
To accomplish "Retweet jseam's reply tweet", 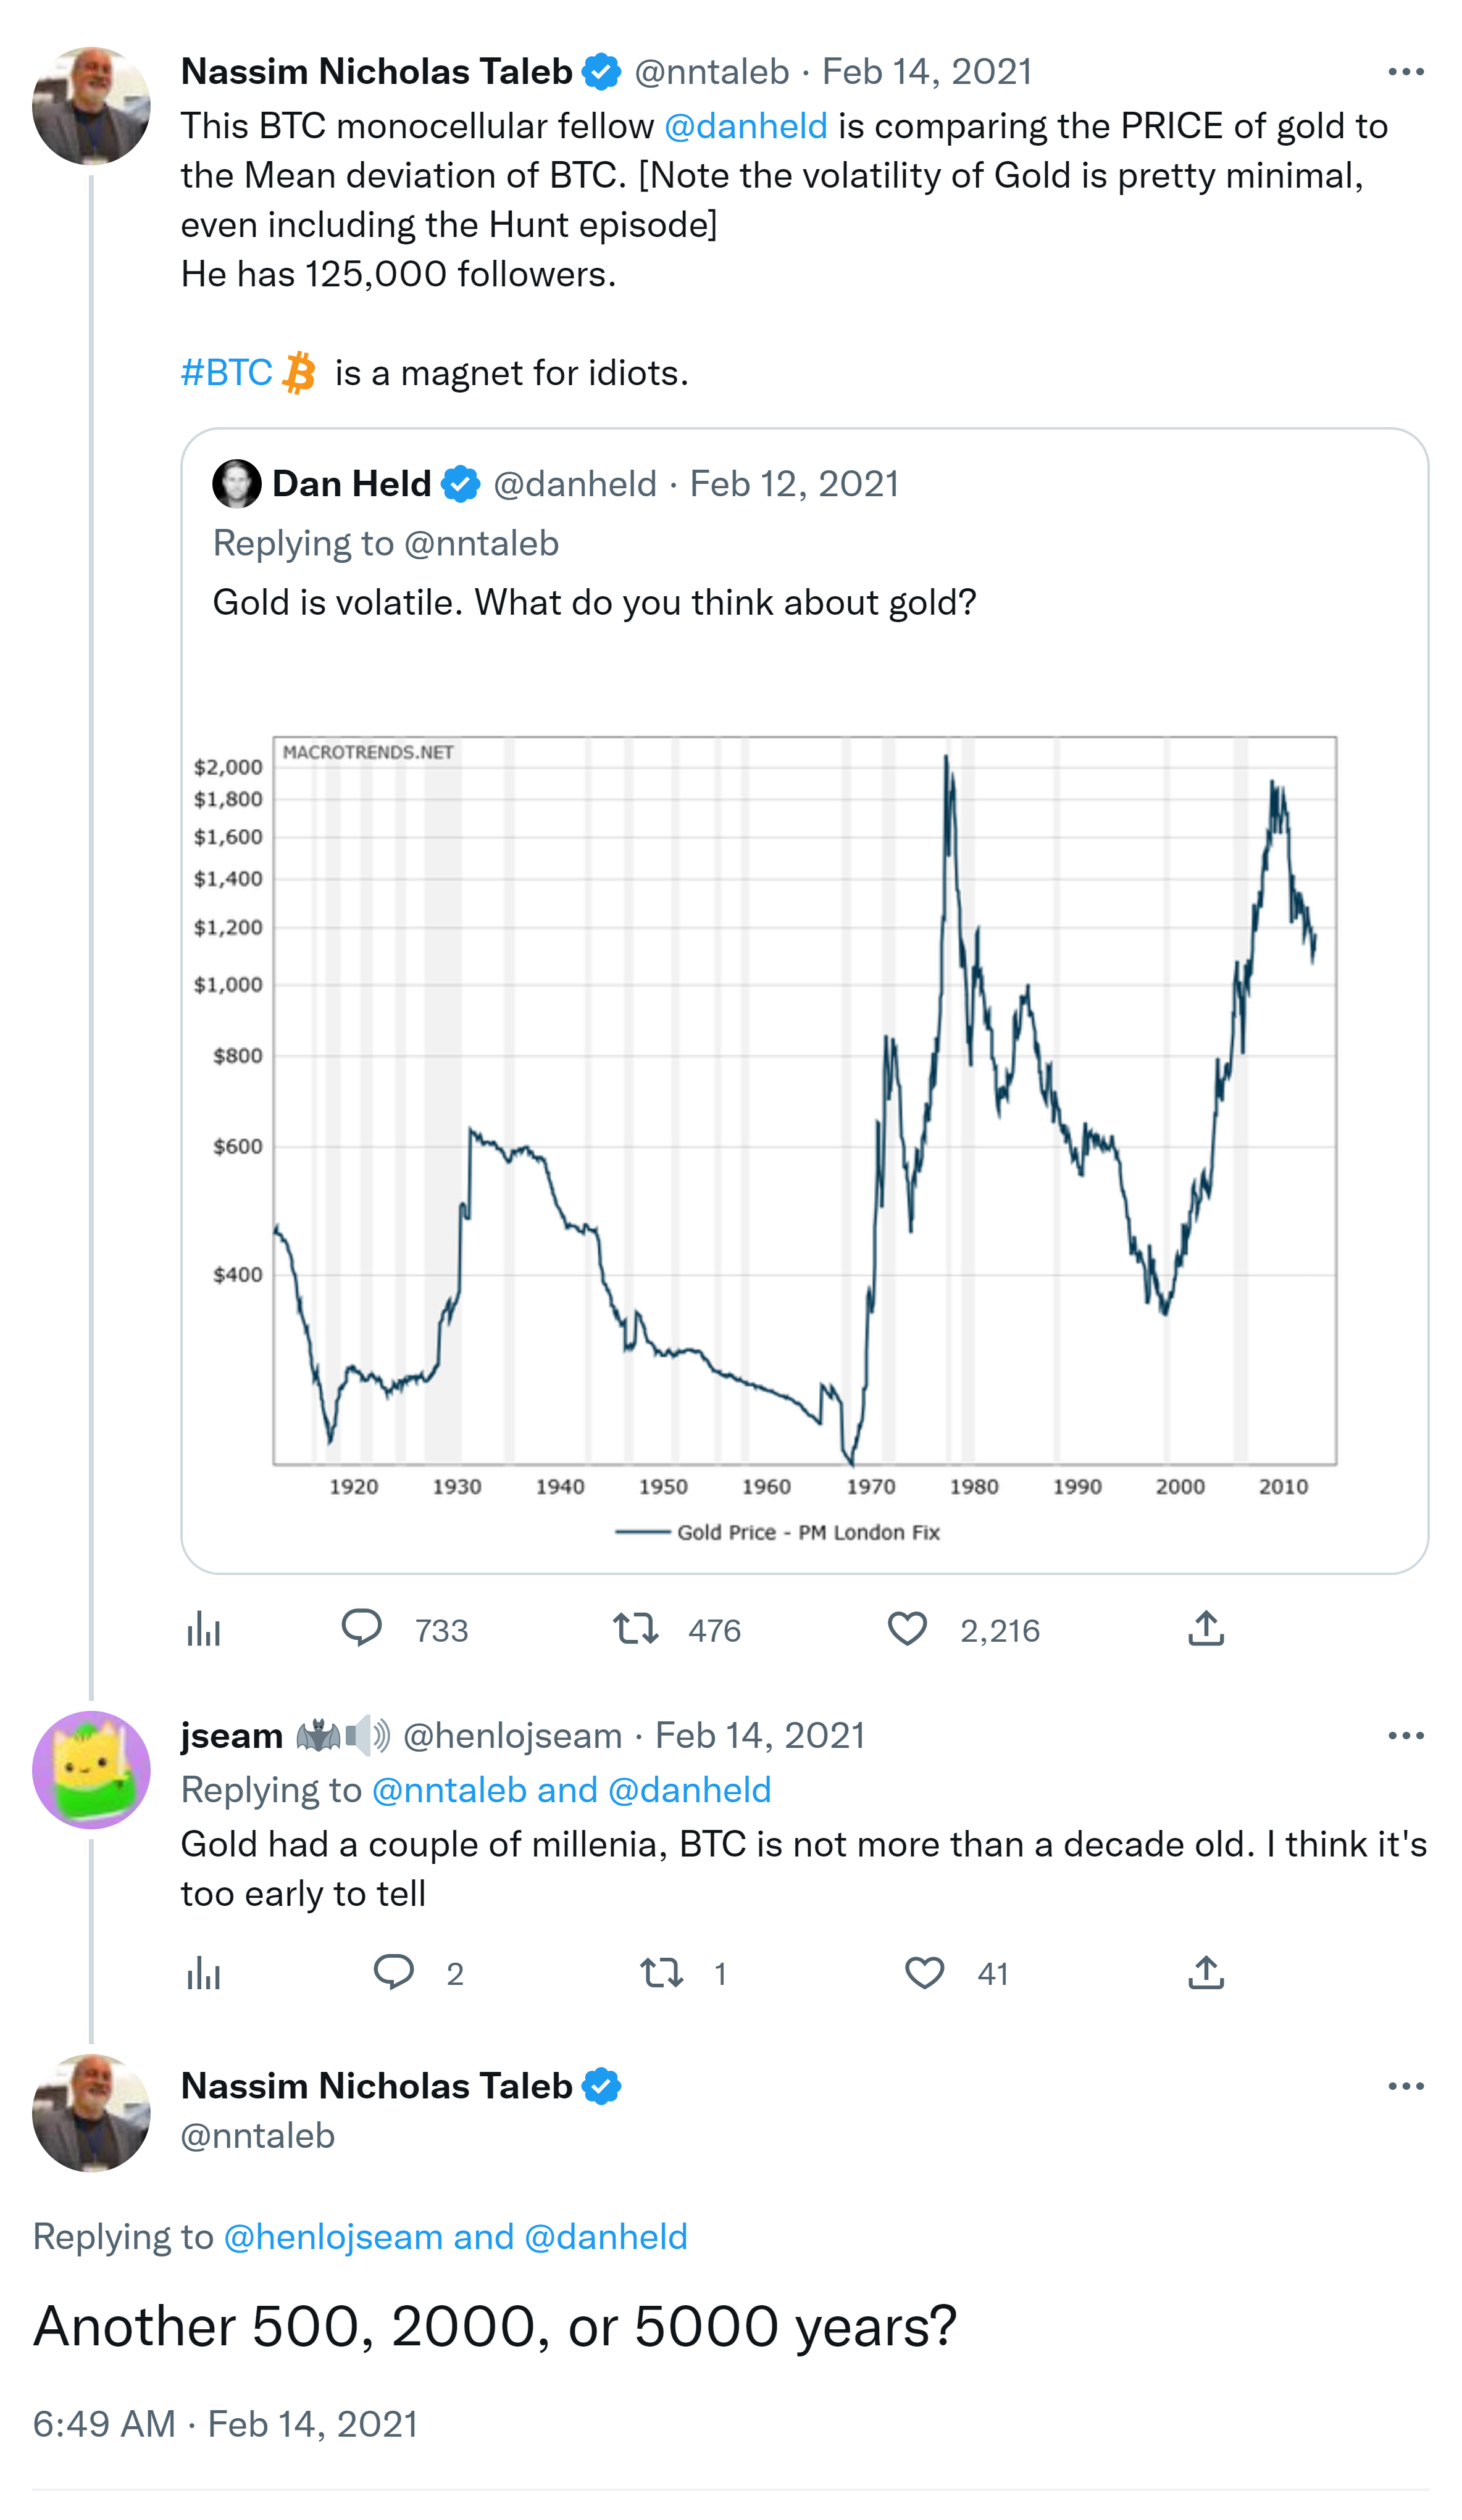I will pyautogui.click(x=661, y=1972).
